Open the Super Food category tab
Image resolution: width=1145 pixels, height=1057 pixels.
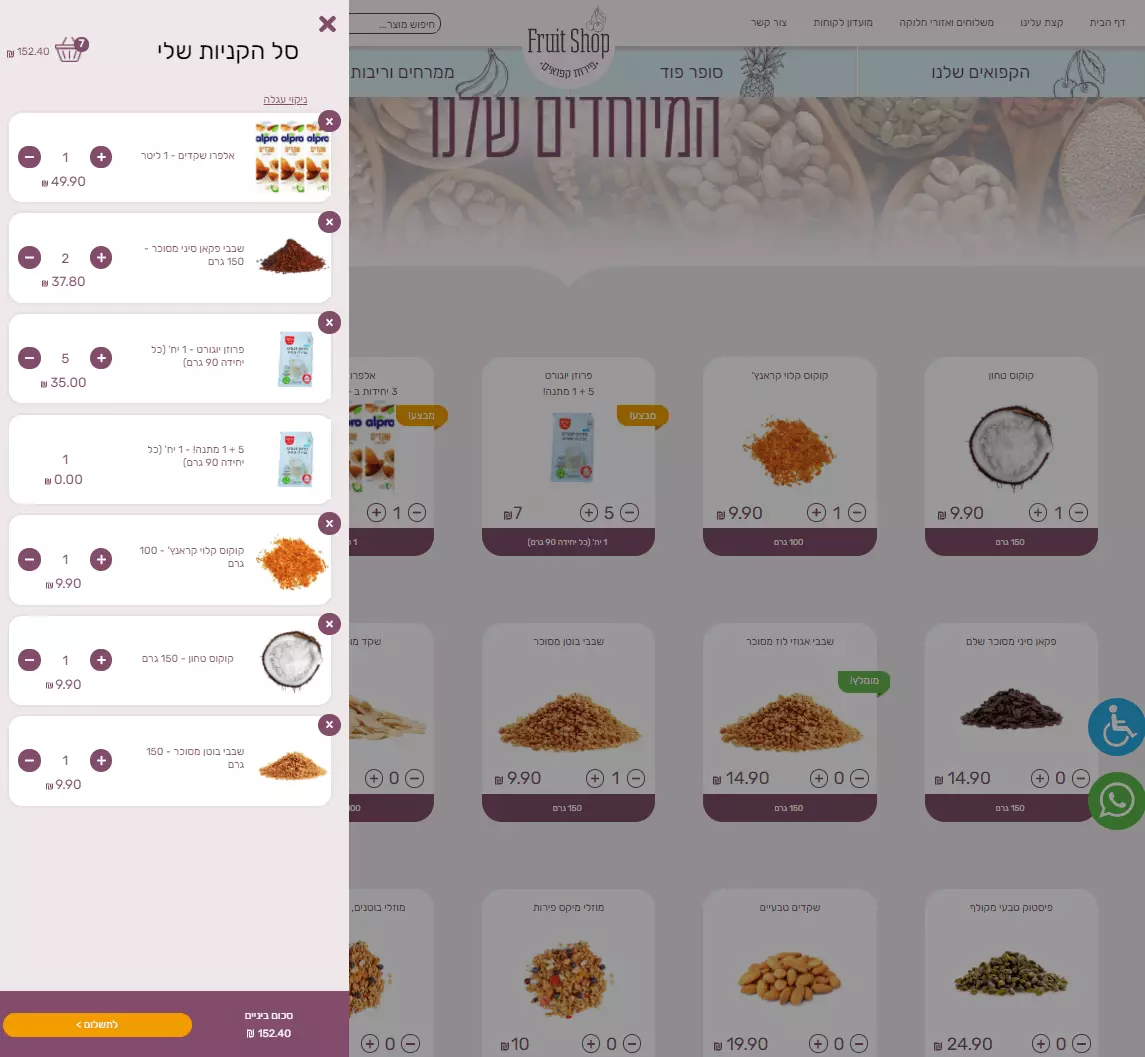[691, 72]
